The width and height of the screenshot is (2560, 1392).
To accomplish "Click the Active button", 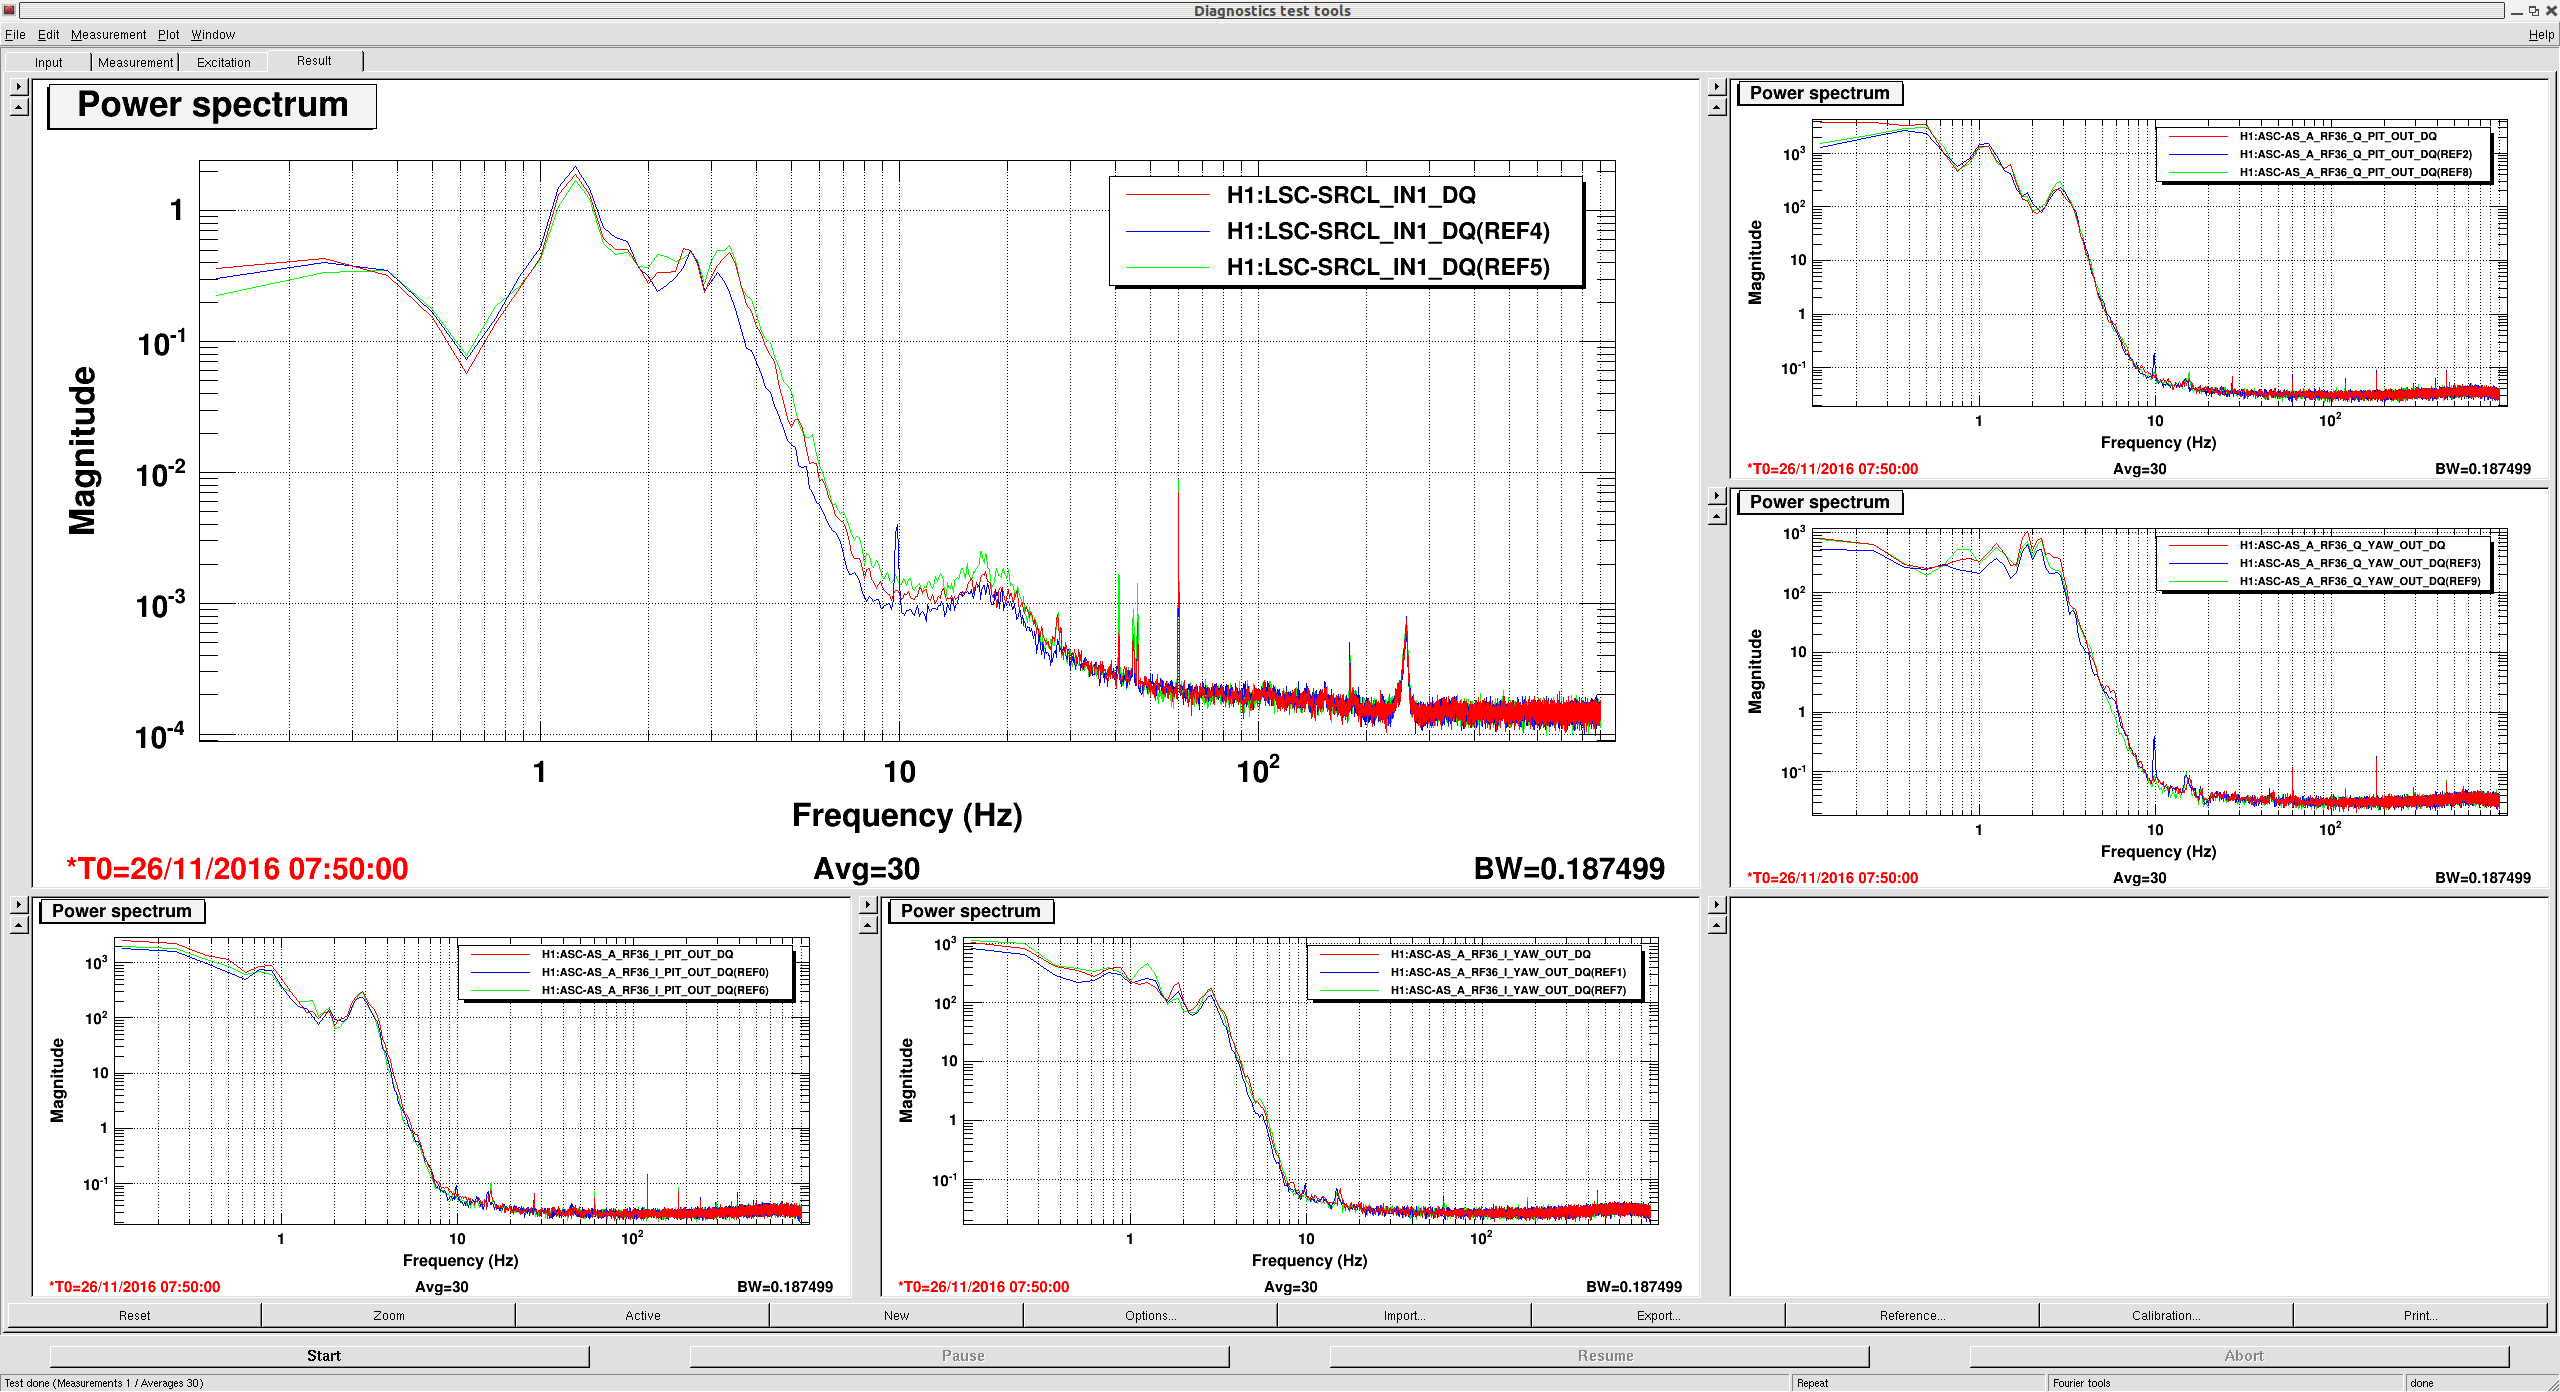I will click(643, 1315).
